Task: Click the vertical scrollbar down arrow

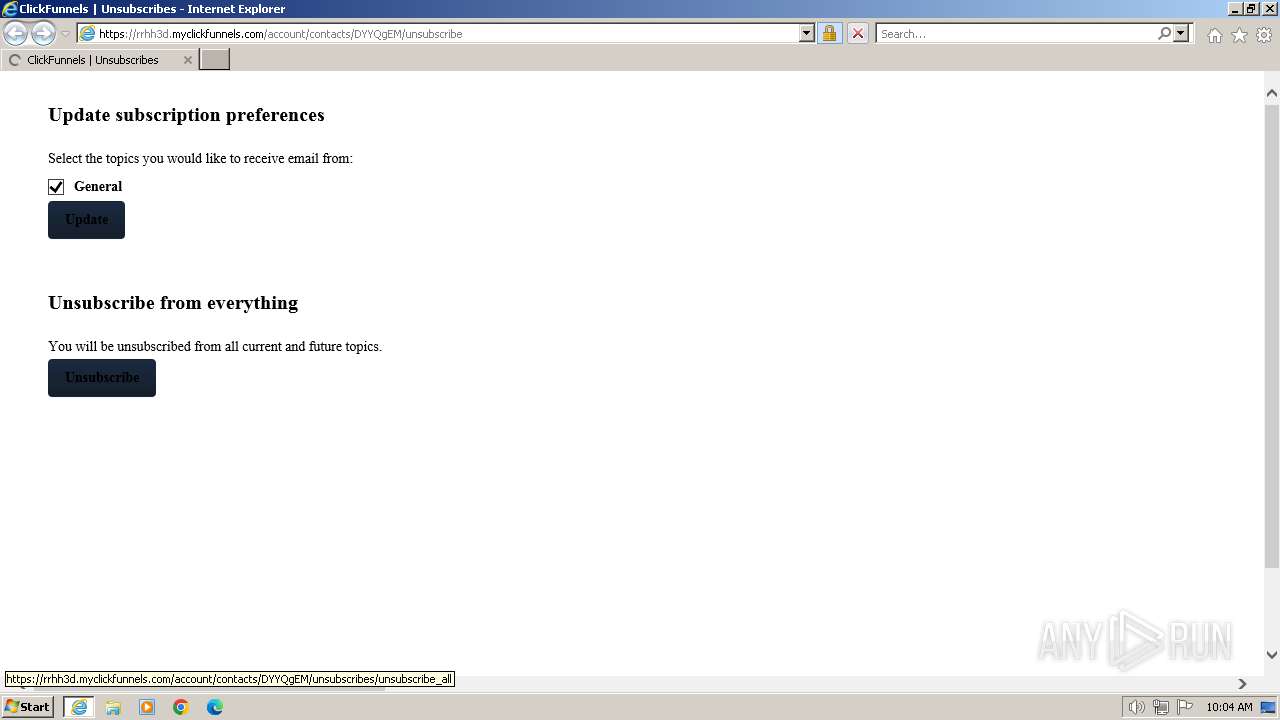Action: [1272, 655]
